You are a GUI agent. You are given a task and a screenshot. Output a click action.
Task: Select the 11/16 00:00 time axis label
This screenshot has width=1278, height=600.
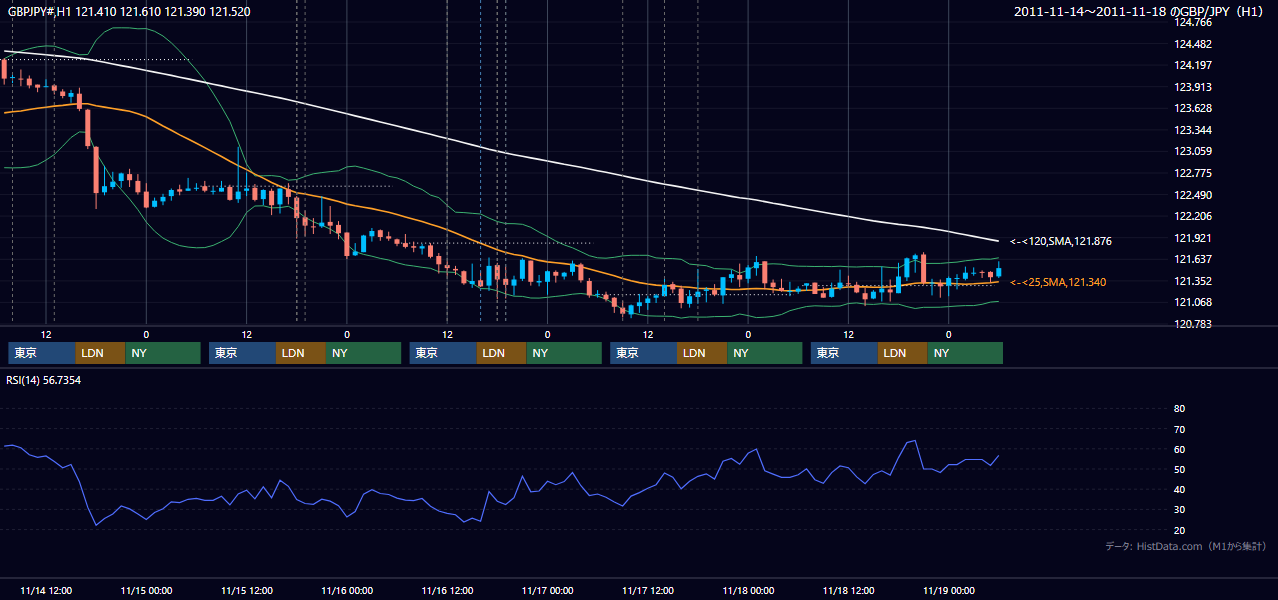pyautogui.click(x=347, y=590)
